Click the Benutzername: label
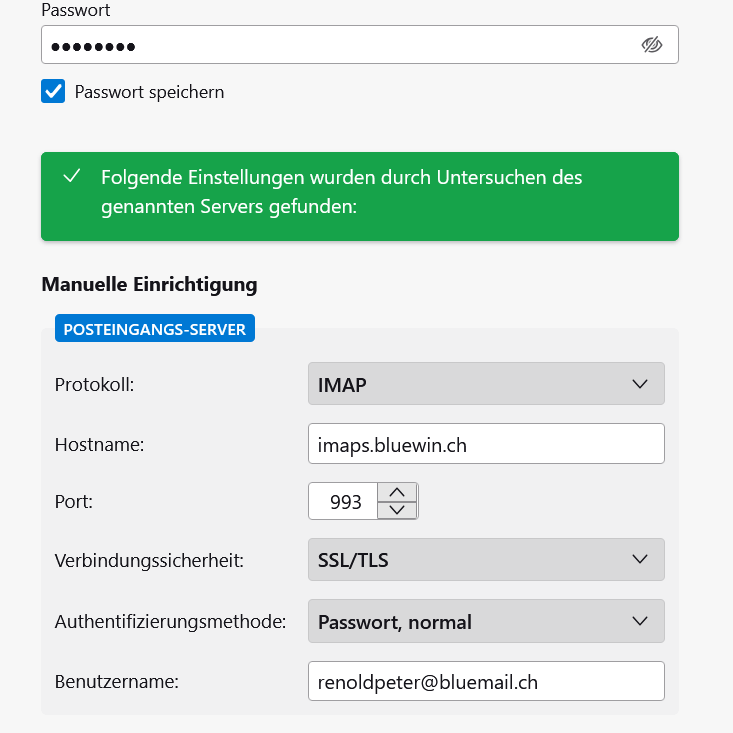 coord(116,682)
